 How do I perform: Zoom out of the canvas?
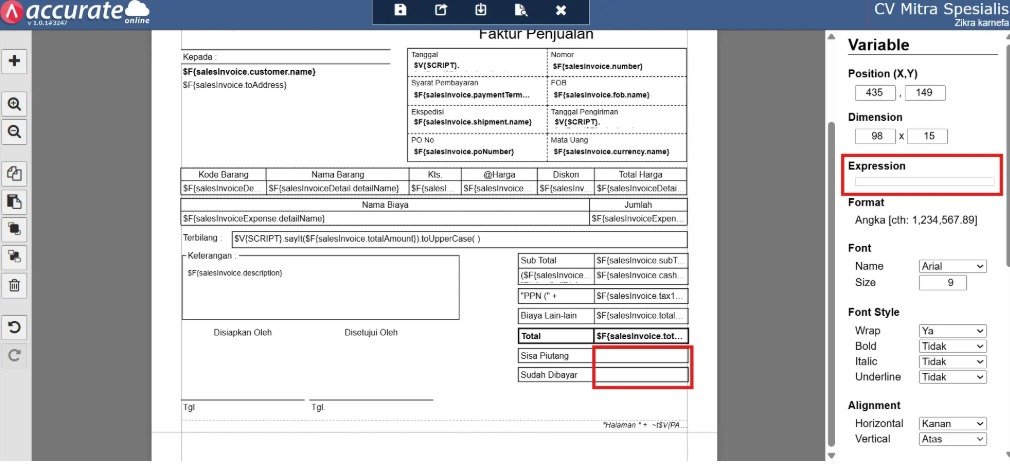point(14,132)
